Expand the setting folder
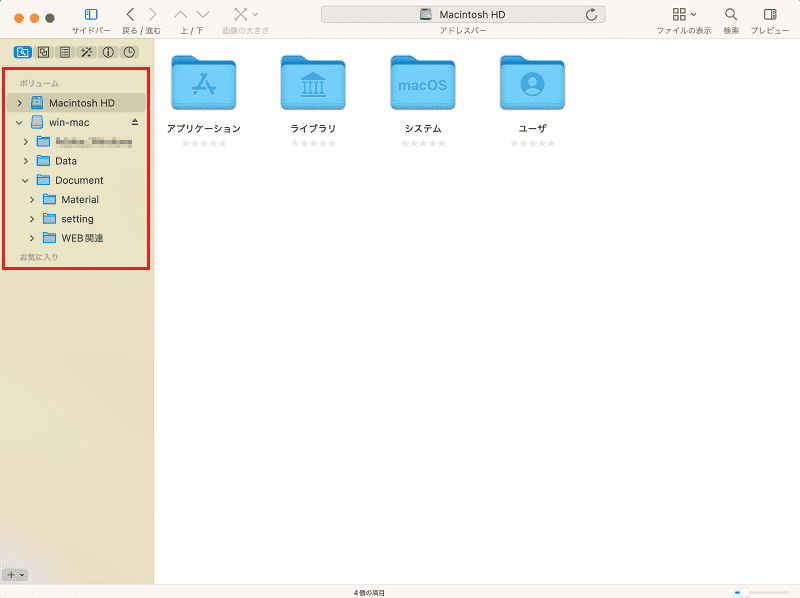 pos(32,219)
